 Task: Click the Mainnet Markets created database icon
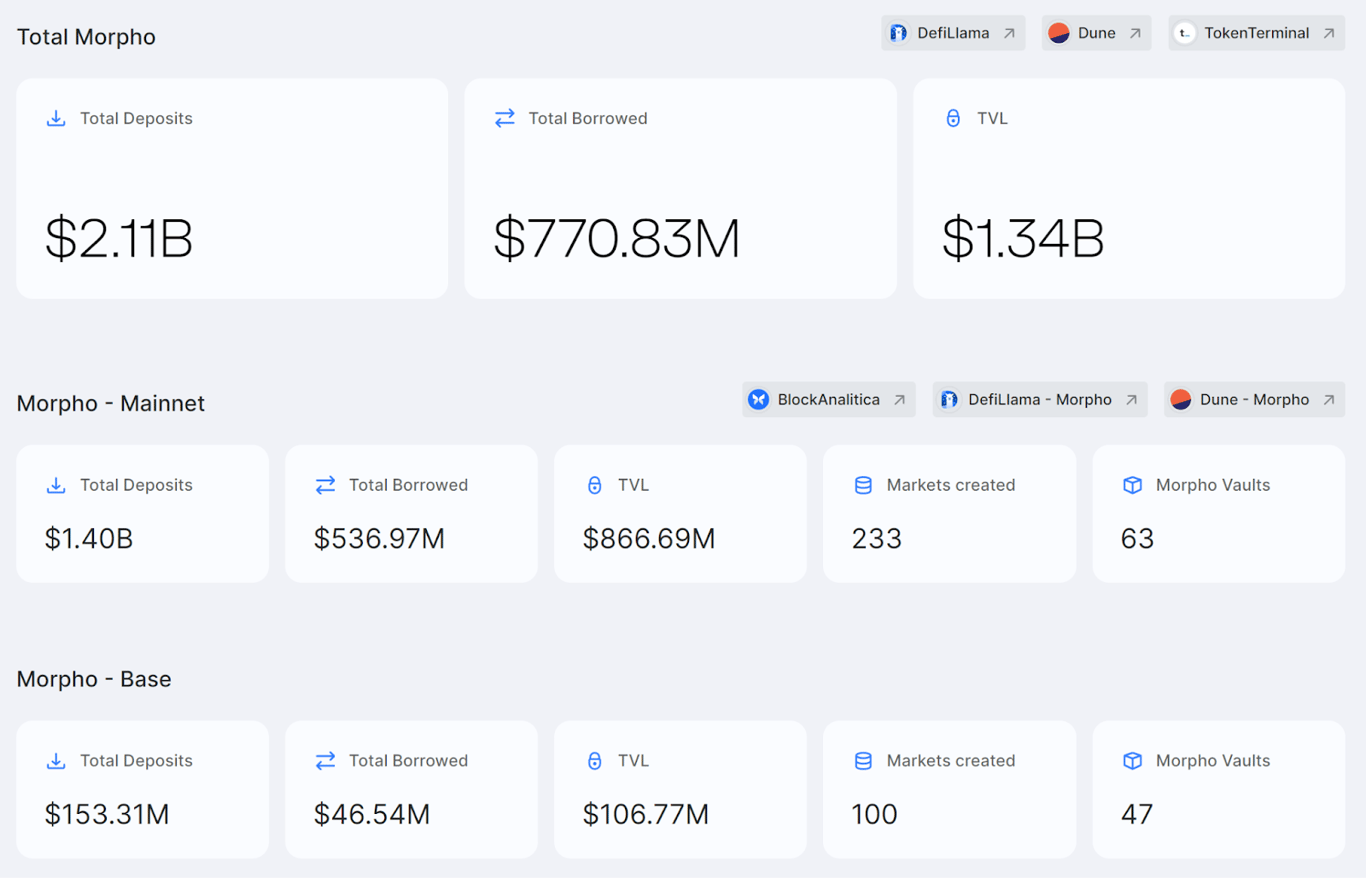click(863, 485)
